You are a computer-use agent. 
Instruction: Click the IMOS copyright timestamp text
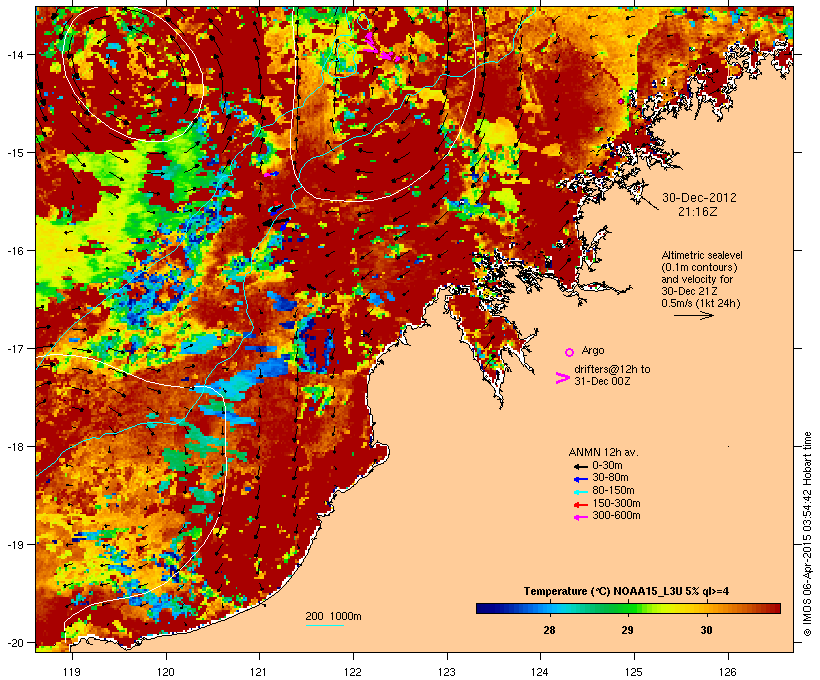pos(807,534)
